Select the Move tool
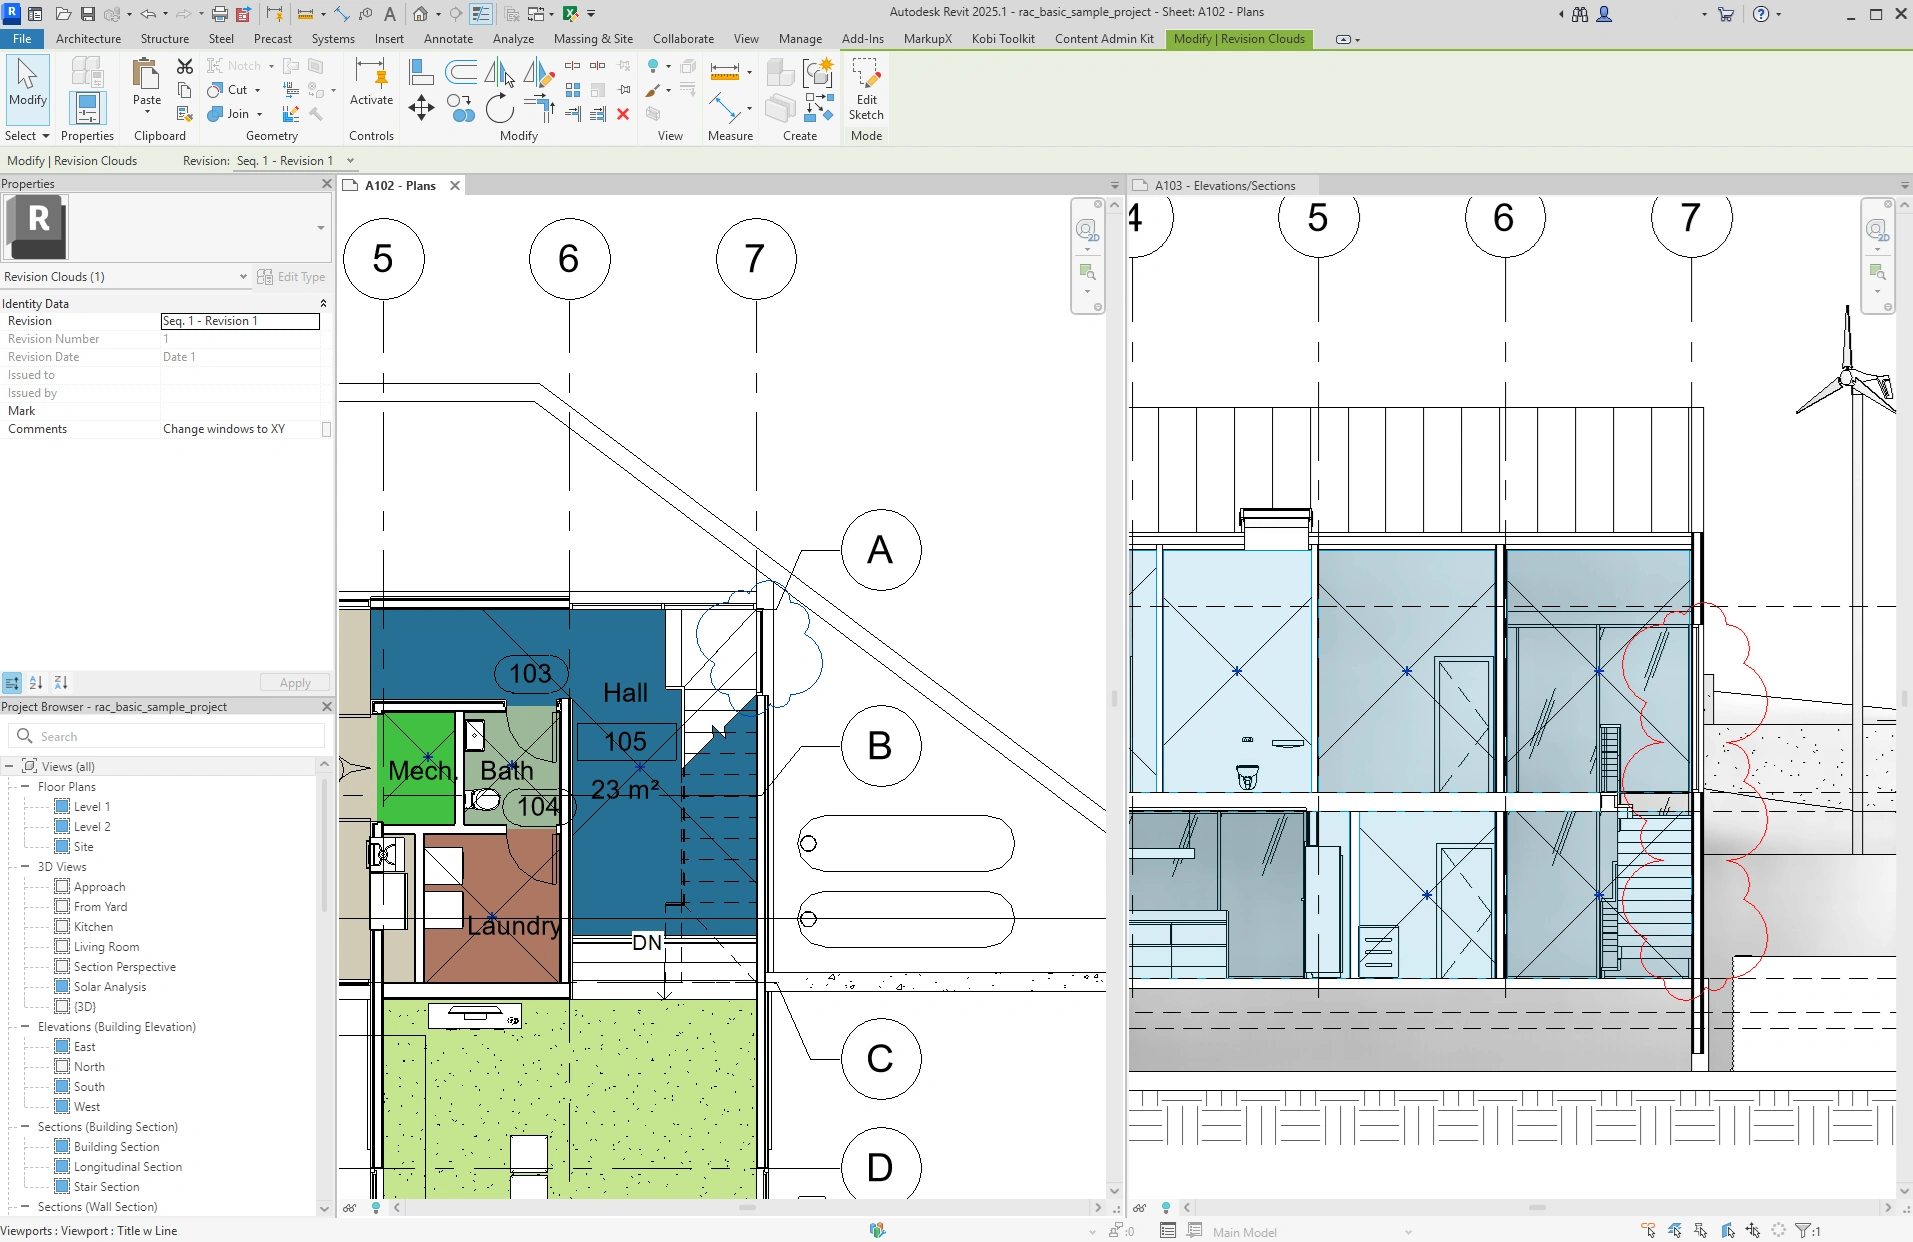Image resolution: width=1913 pixels, height=1242 pixels. (421, 108)
